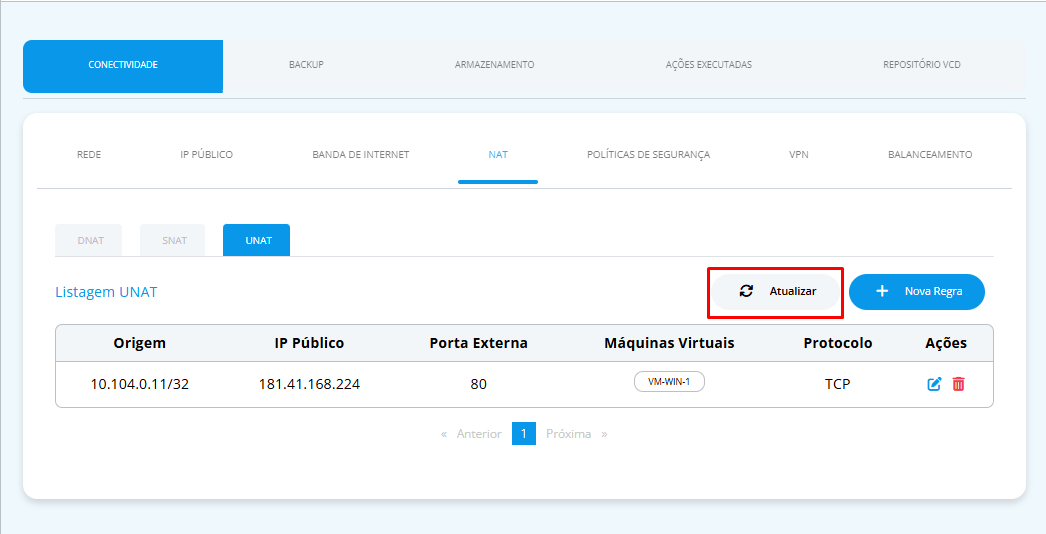The width and height of the screenshot is (1046, 534).
Task: Click the VM-WIN-1 machine tag
Action: pos(669,382)
